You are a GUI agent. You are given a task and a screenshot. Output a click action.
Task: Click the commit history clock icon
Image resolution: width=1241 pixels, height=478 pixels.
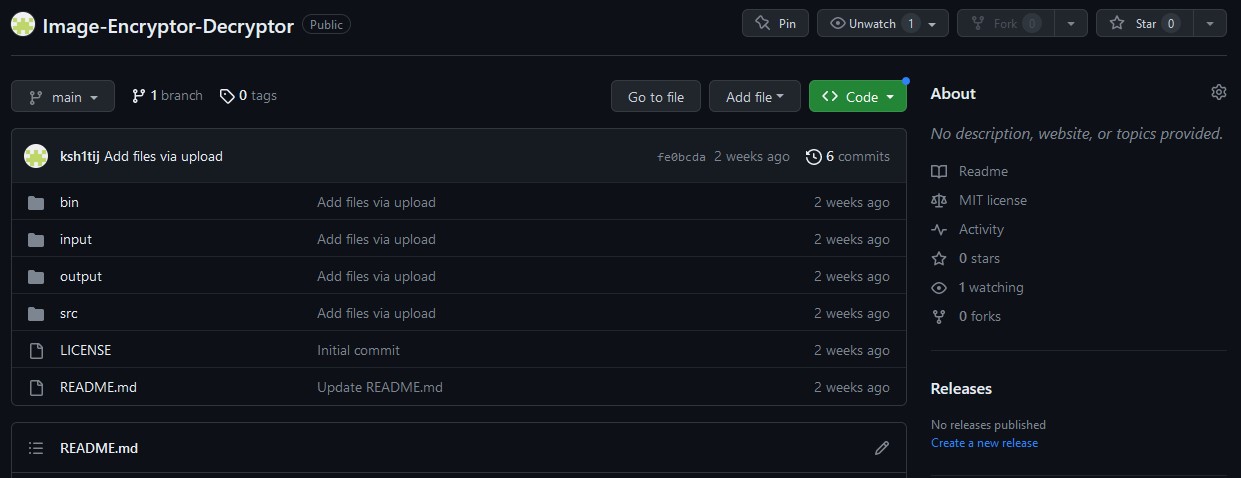813,156
